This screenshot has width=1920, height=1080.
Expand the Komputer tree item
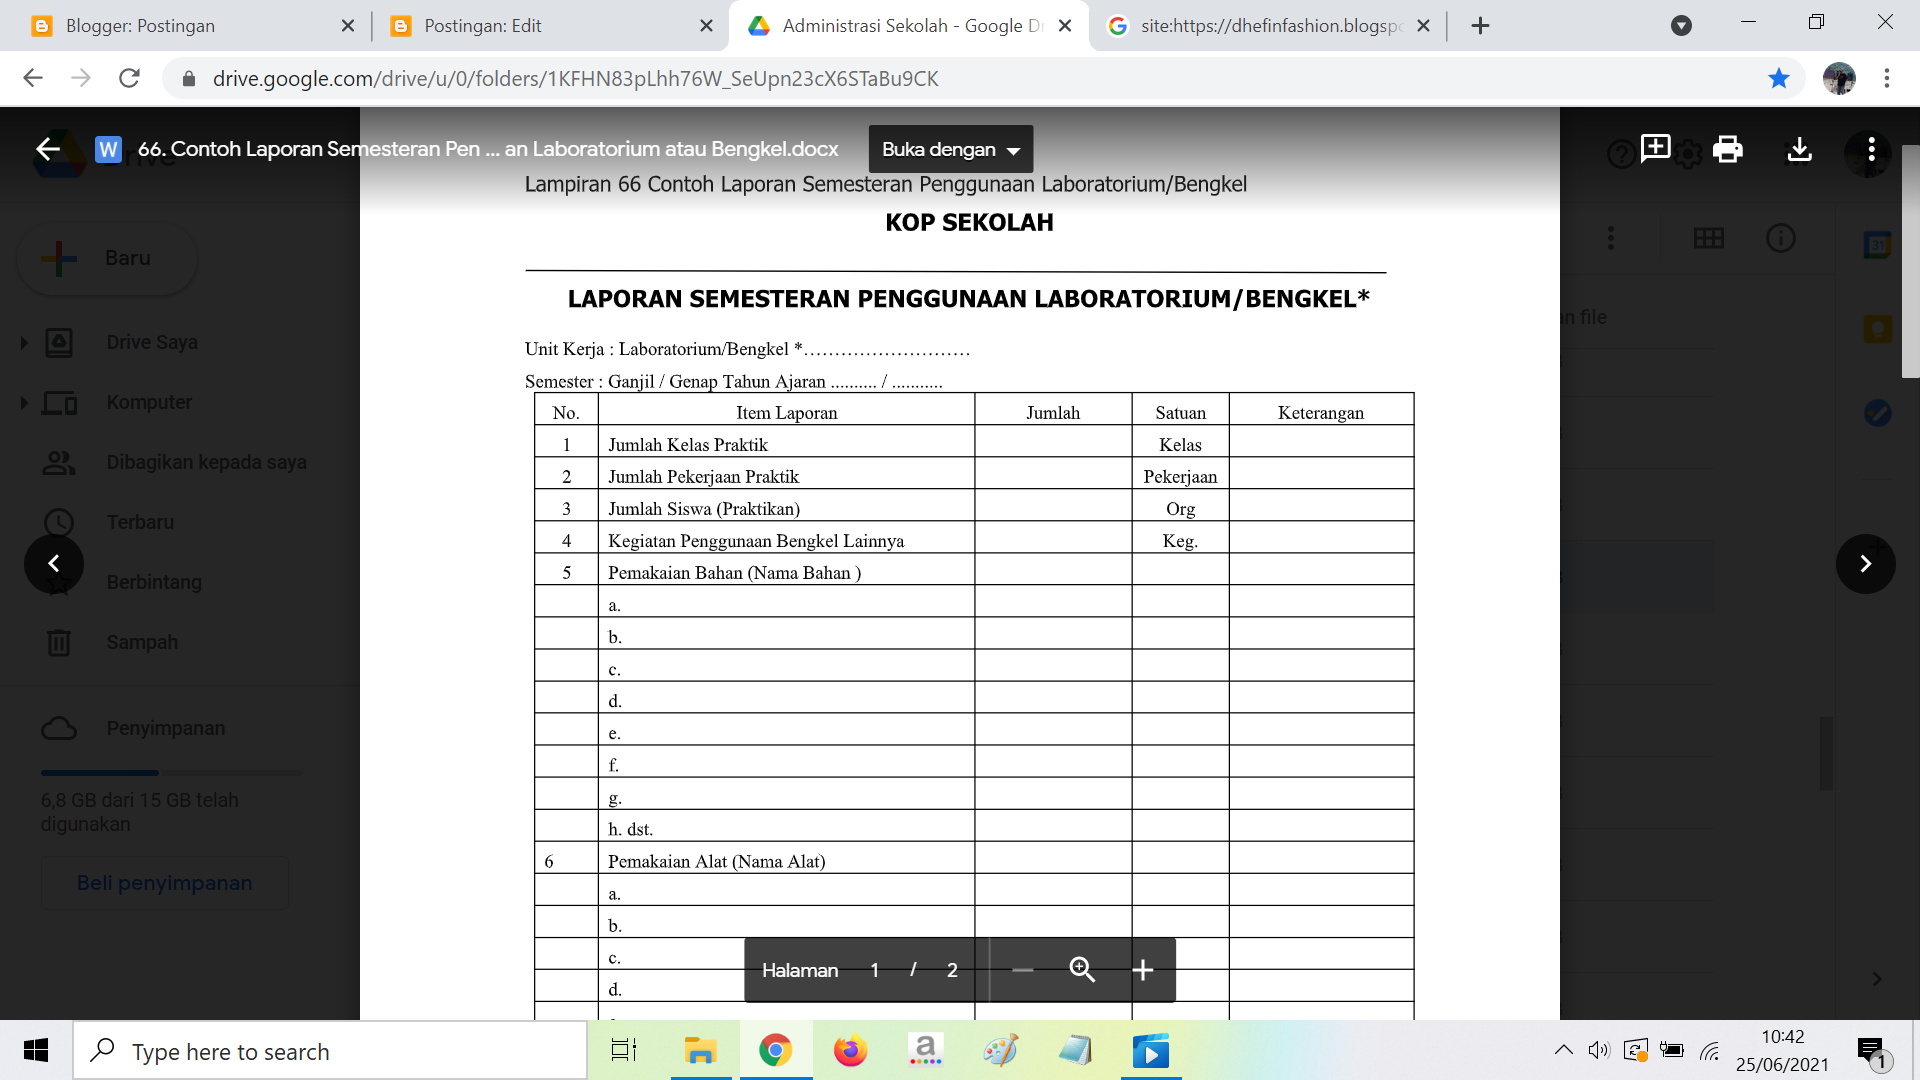pos(25,402)
